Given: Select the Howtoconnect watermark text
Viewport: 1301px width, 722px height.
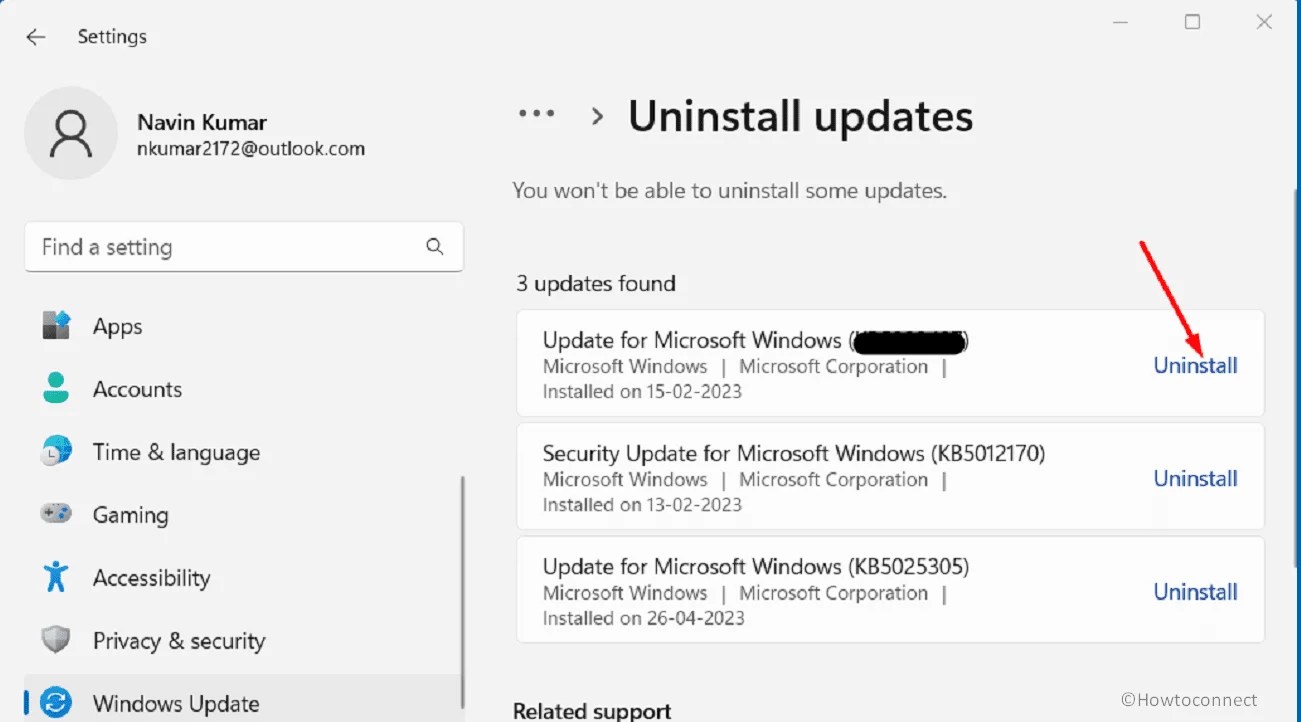Looking at the screenshot, I should click(1190, 699).
